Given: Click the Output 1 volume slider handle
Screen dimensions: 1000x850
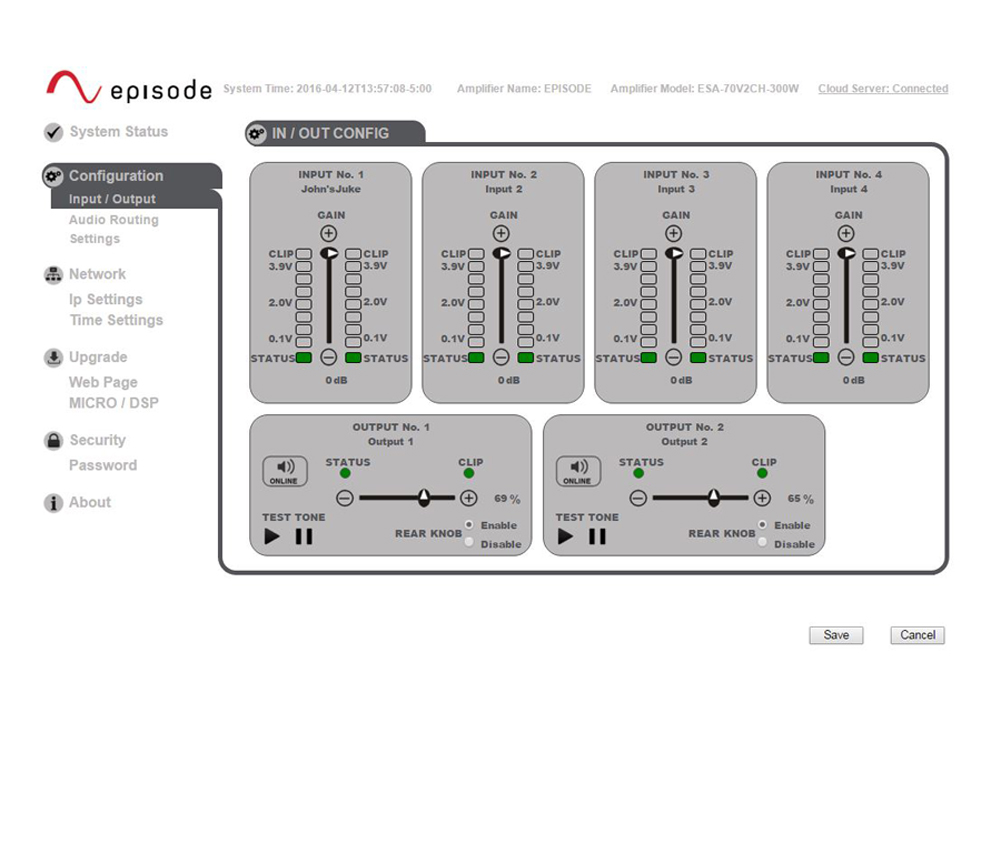Looking at the screenshot, I should point(424,497).
